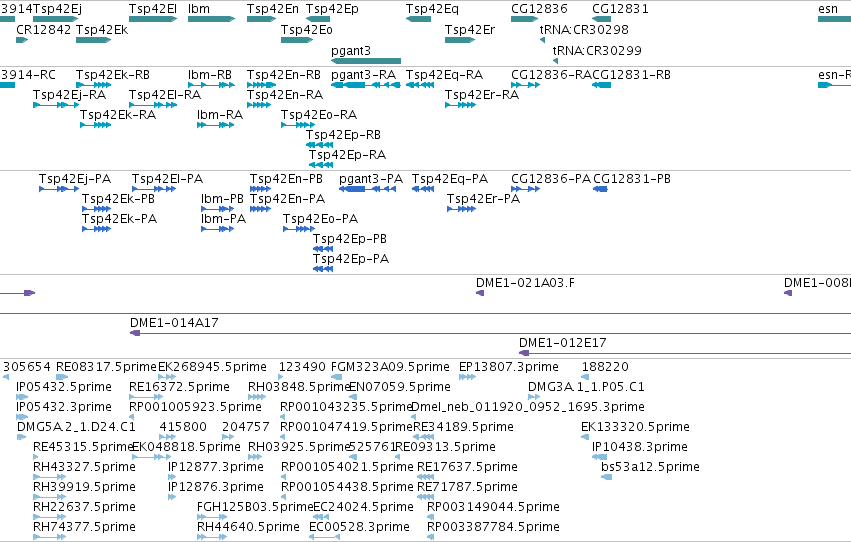Select the DME1-014A17 clone
Screen dimensions: 851x542
(x=490, y=333)
